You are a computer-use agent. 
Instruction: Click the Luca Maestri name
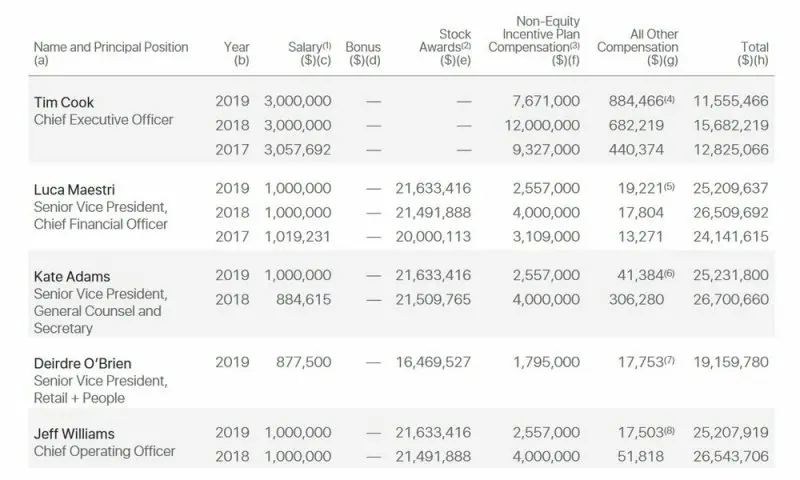tap(74, 190)
